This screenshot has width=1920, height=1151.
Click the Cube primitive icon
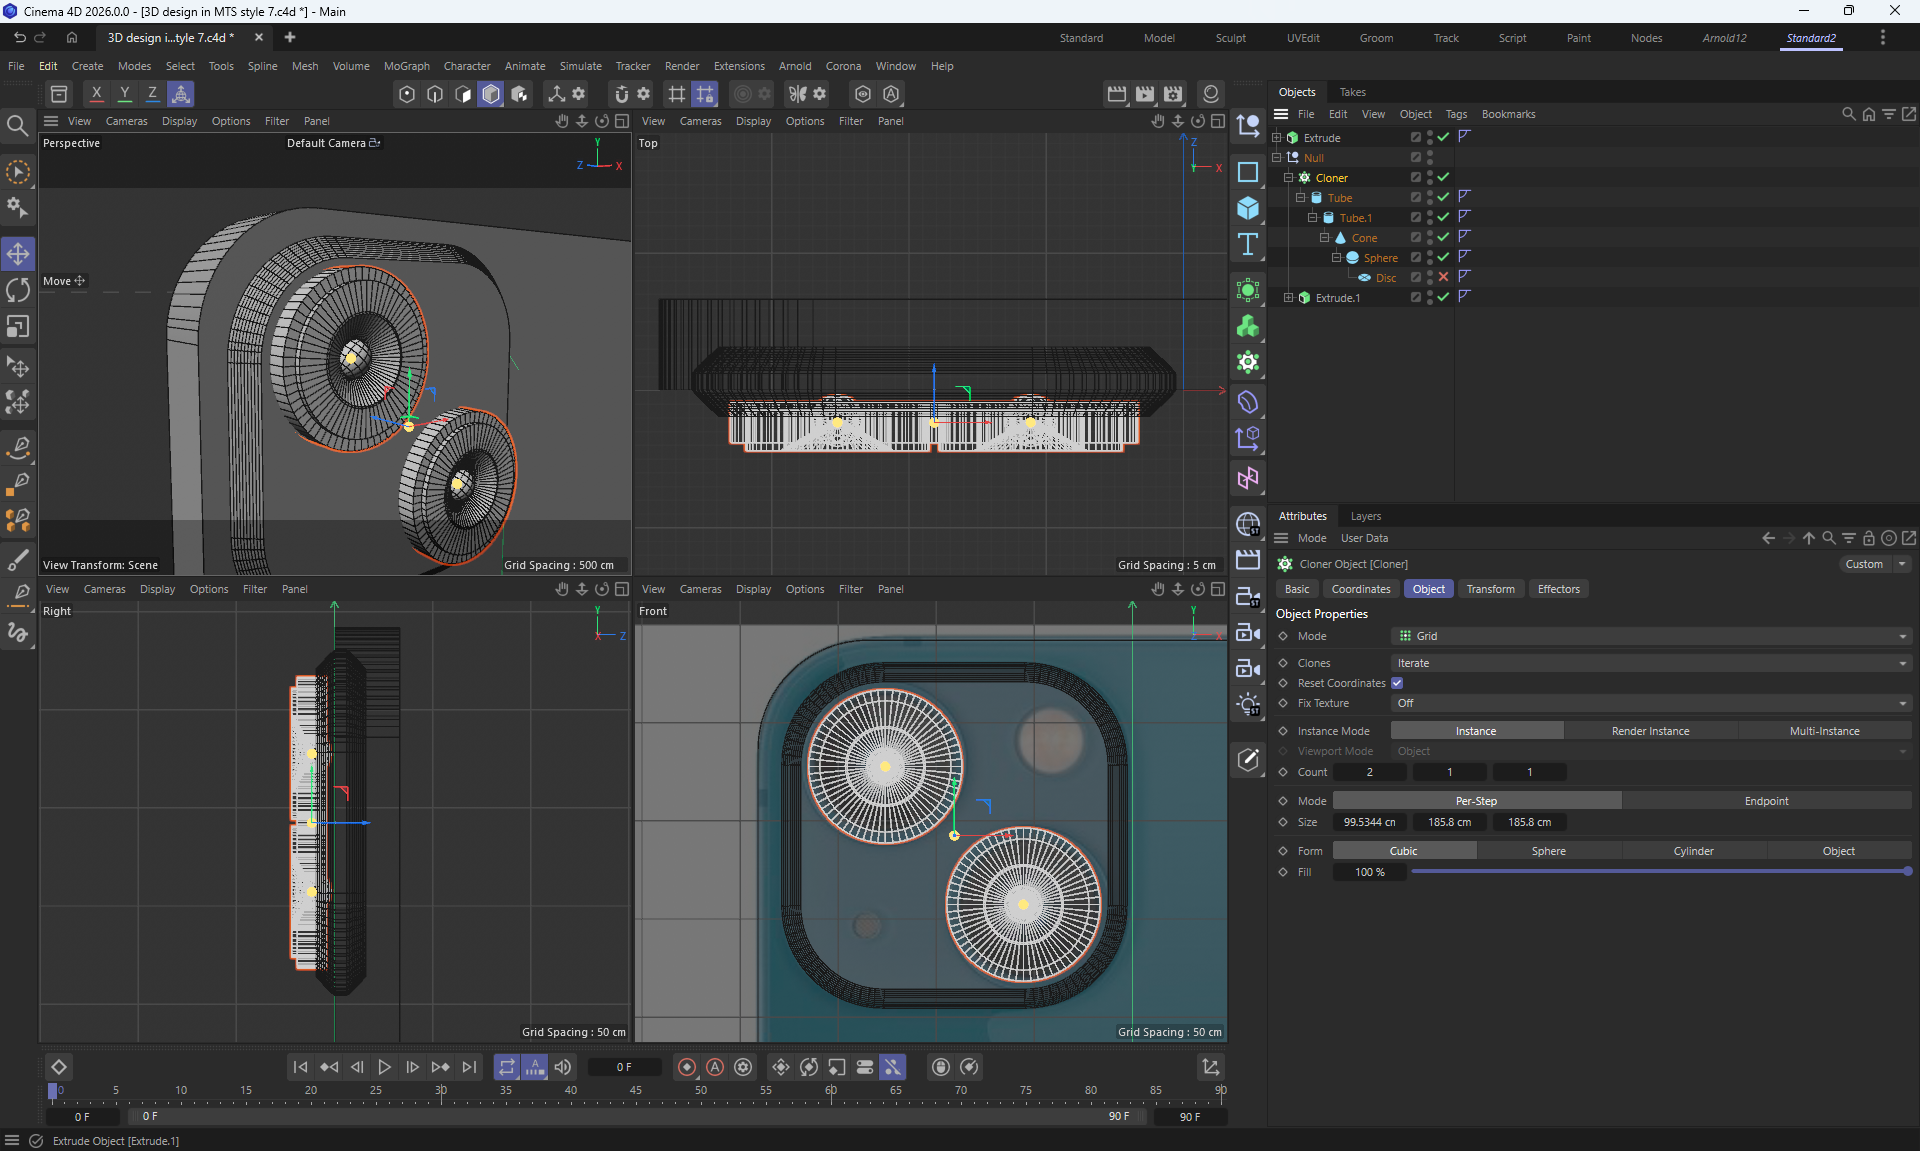[1248, 208]
